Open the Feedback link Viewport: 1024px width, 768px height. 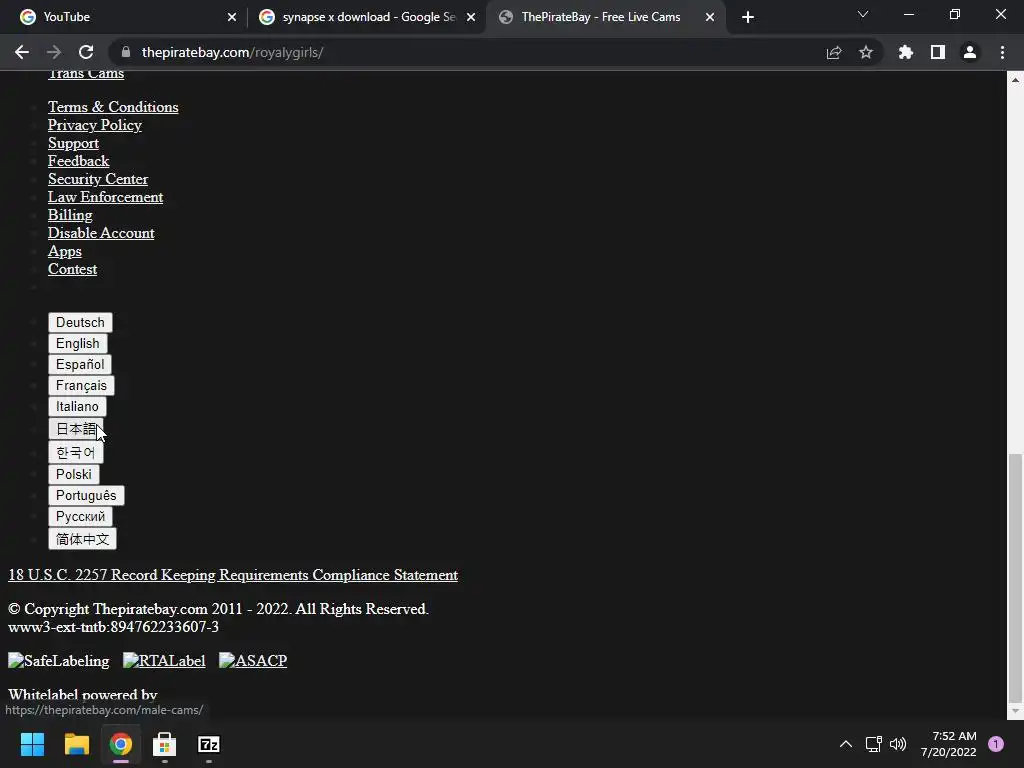(x=78, y=161)
